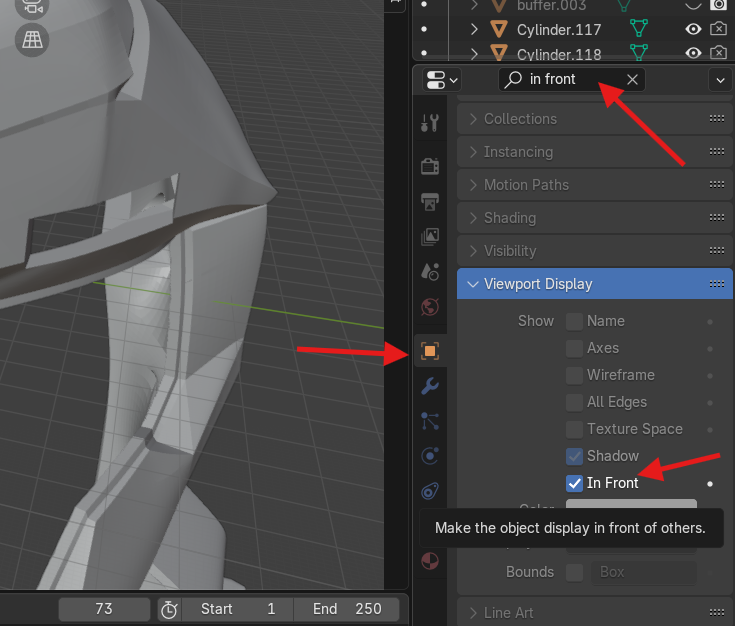
Task: Click the Show Name animate dot
Action: coord(710,322)
